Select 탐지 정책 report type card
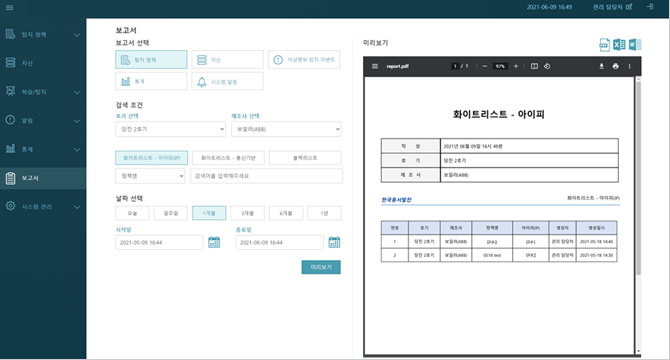This screenshot has width=670, height=360. click(151, 60)
